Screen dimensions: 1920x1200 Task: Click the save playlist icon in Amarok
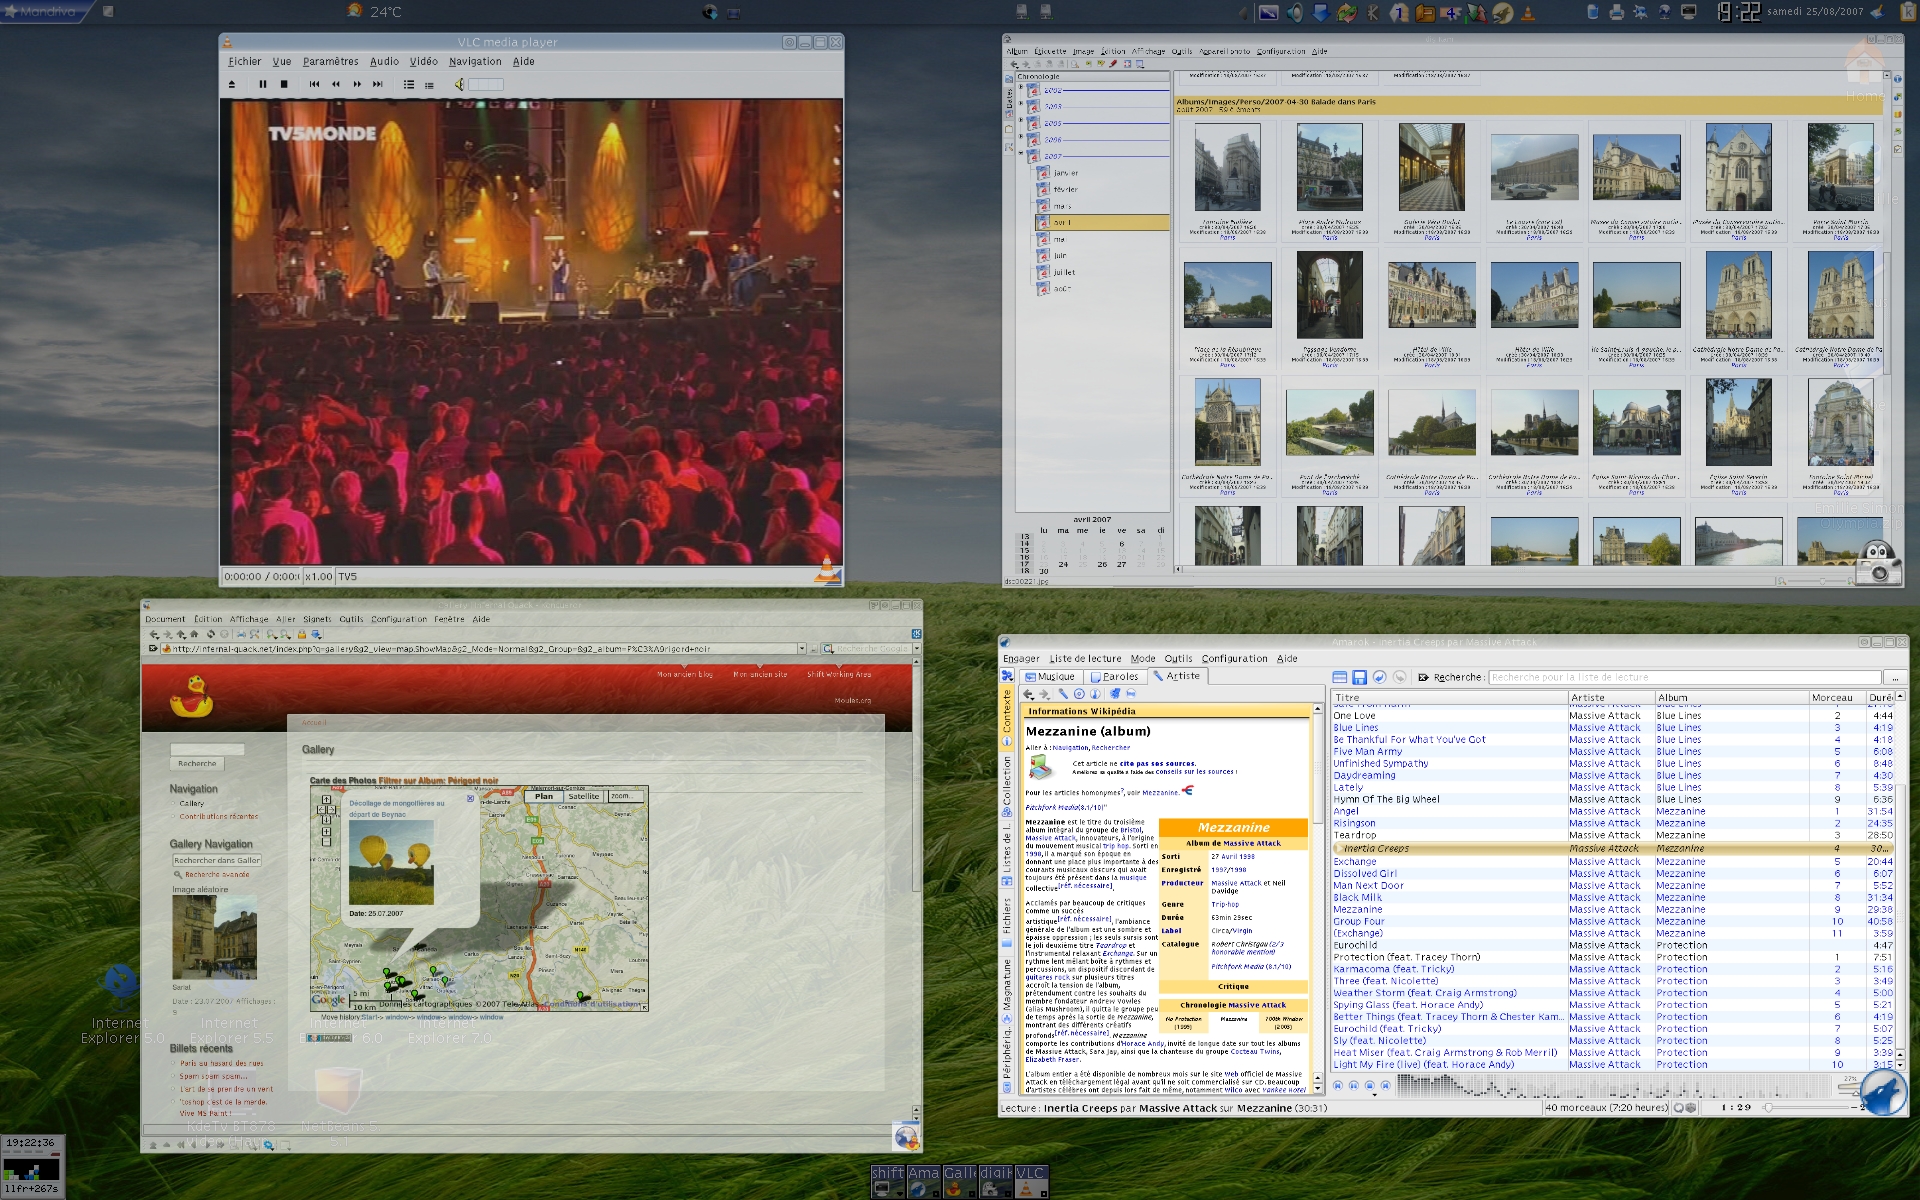coord(1359,677)
